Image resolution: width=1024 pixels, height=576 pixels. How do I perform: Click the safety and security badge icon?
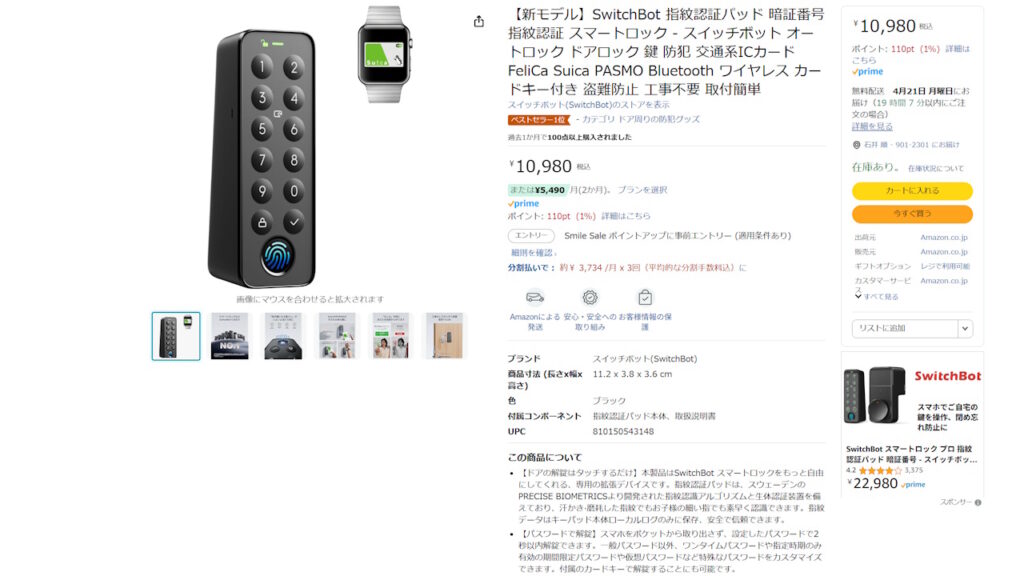pos(590,298)
